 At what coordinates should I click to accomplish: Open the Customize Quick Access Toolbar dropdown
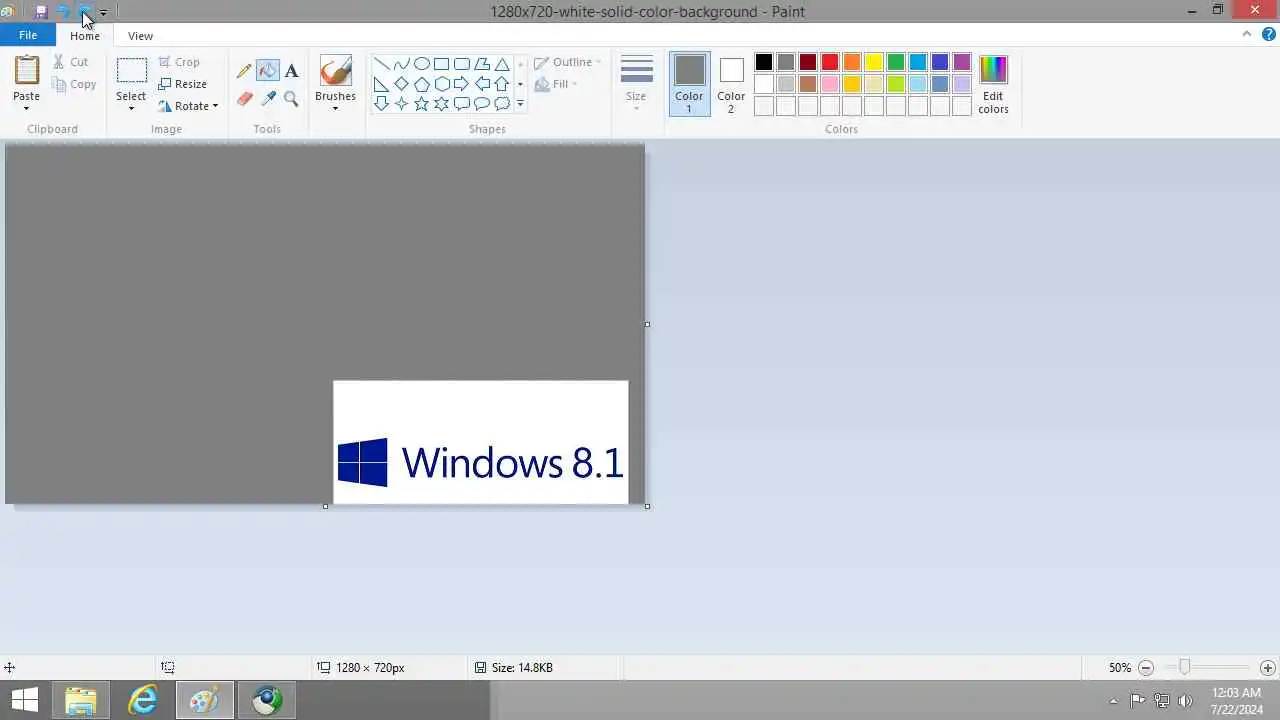103,12
